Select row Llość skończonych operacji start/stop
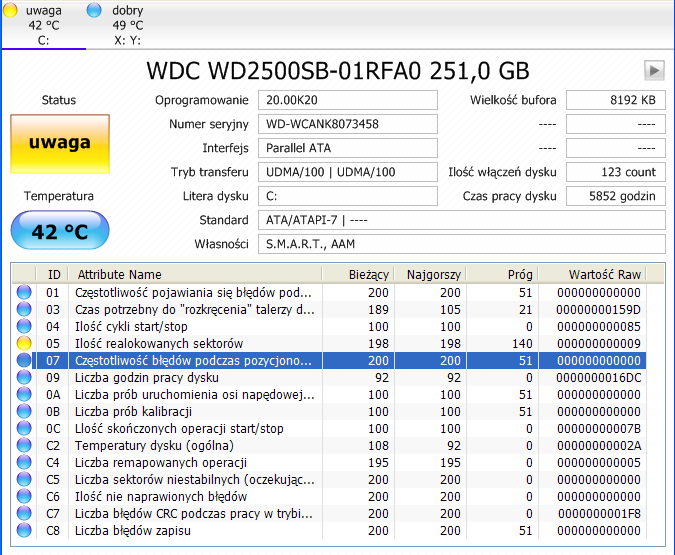 coord(329,428)
